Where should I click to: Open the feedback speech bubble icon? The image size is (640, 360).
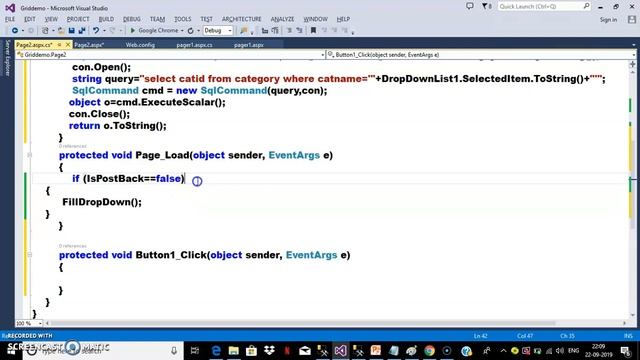pos(470,6)
